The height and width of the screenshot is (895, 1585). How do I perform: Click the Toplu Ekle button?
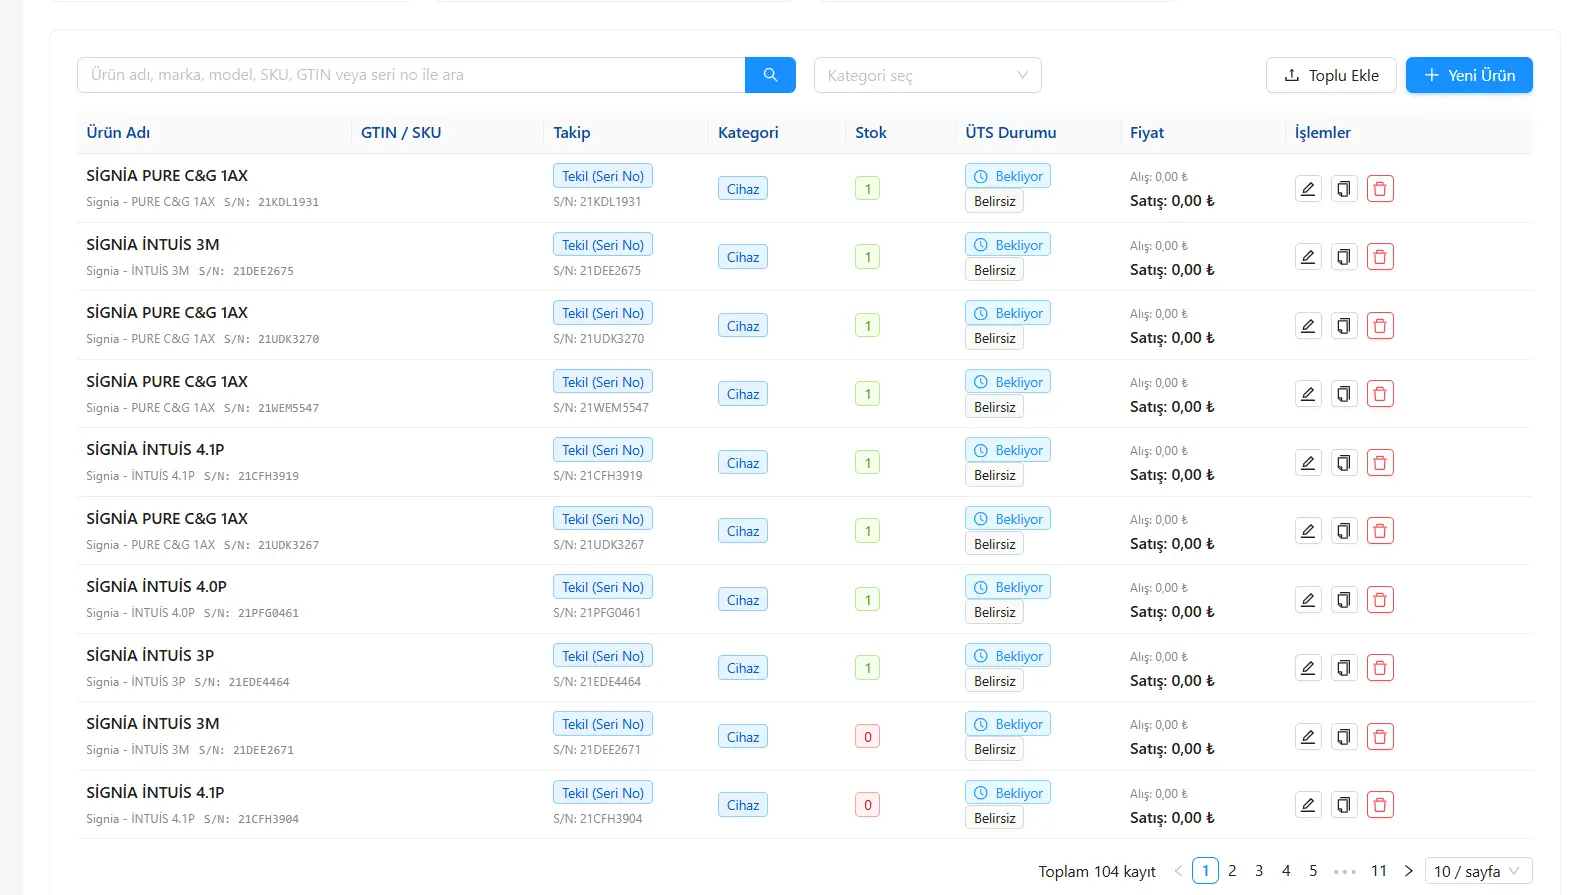pos(1331,75)
